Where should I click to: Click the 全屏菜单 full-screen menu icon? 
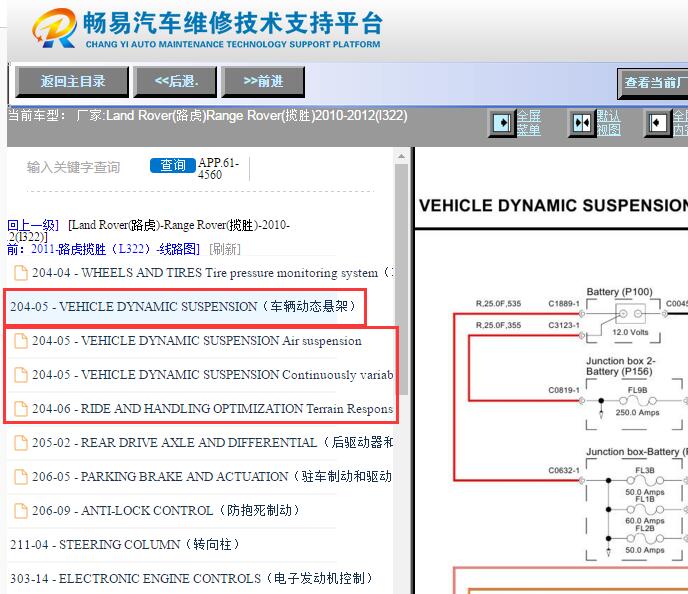(x=502, y=123)
